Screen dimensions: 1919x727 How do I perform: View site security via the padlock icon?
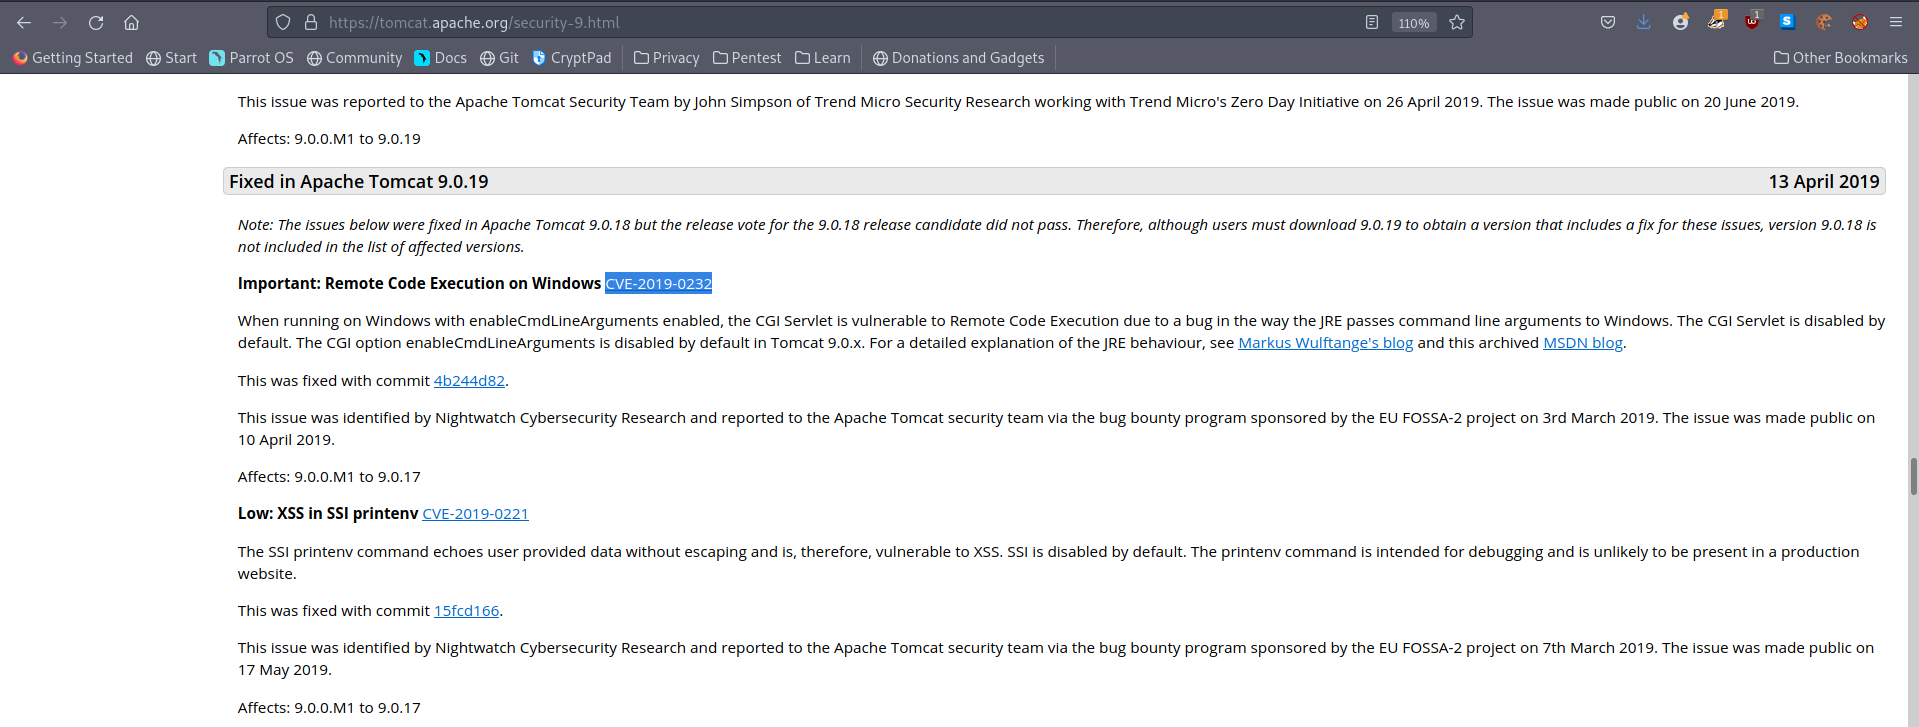pyautogui.click(x=310, y=22)
